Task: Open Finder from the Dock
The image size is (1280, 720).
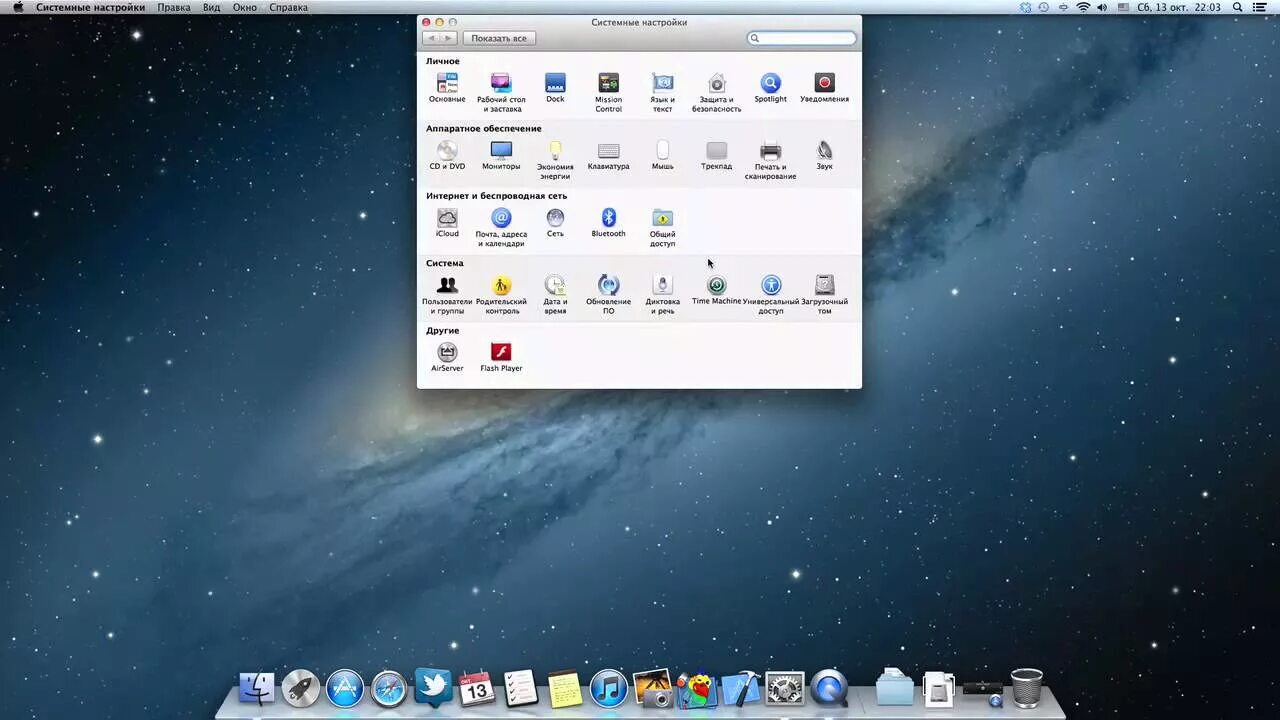Action: pos(257,688)
